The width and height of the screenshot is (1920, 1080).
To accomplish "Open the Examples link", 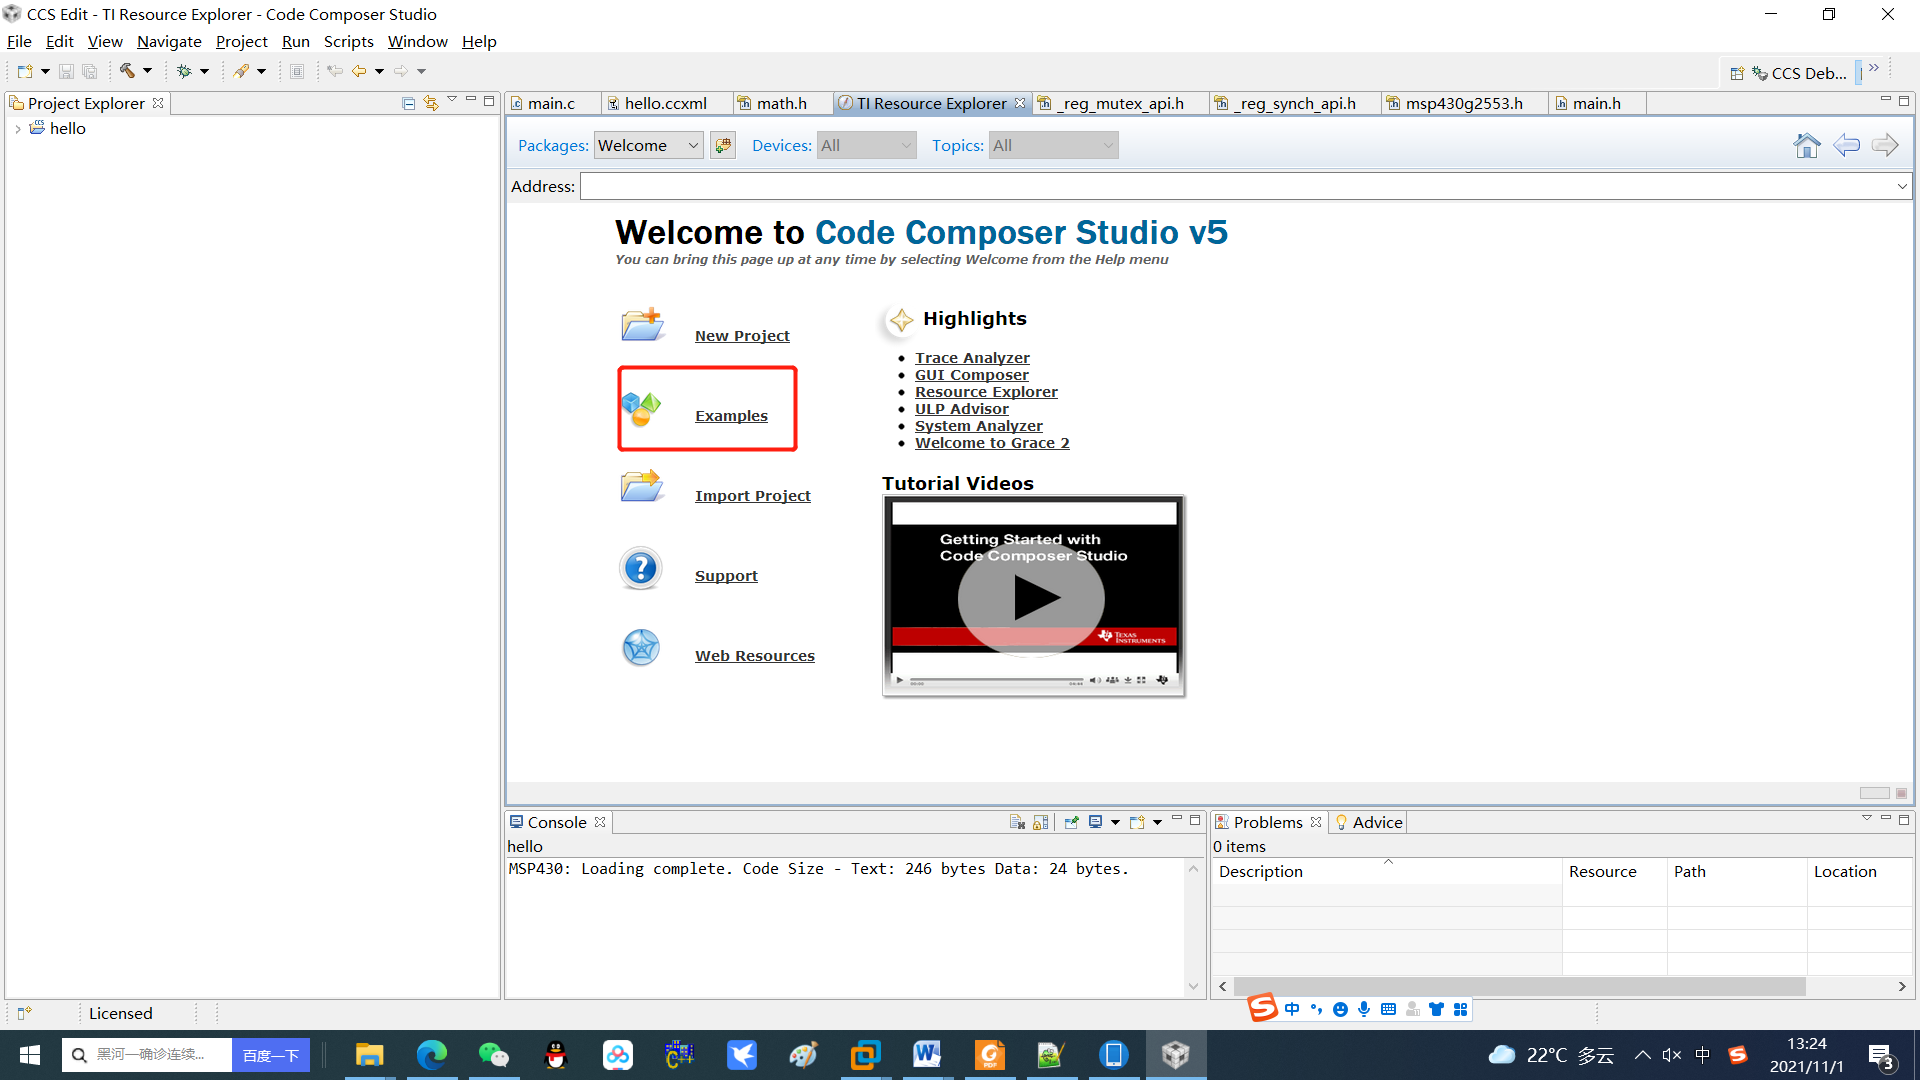I will 731,416.
